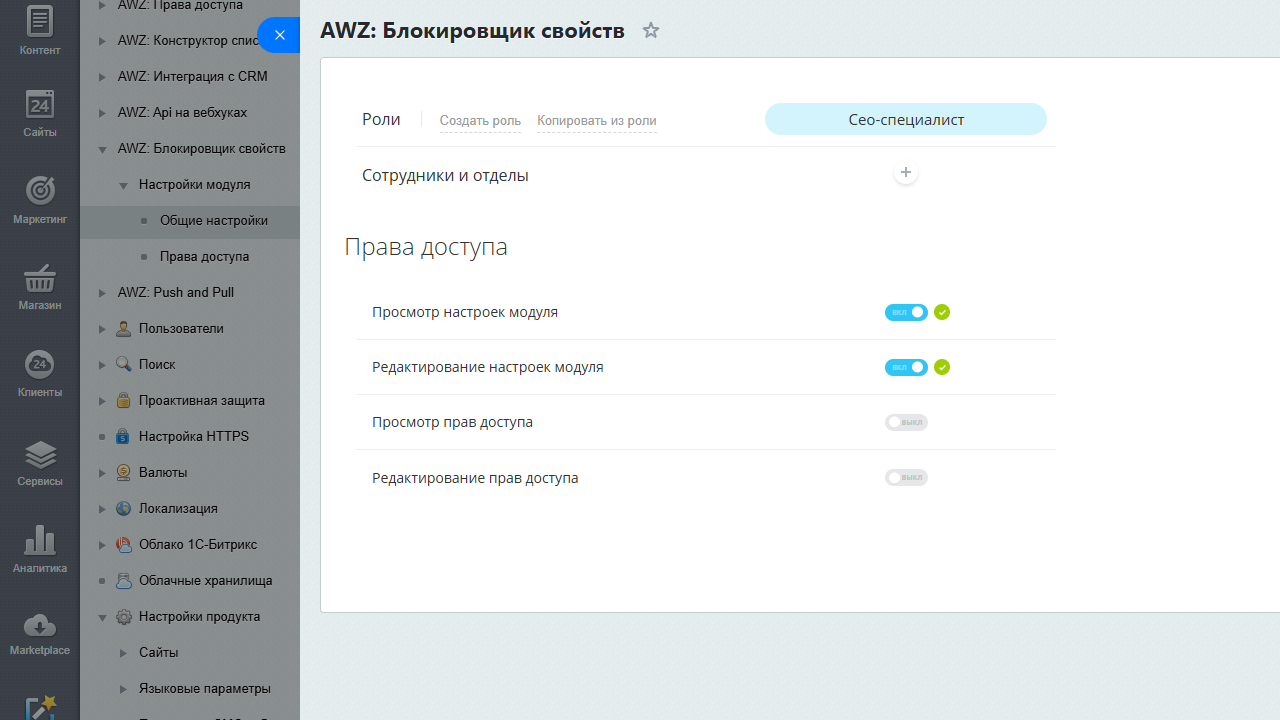Expand AWZ: Интеграция с CRM arrow
This screenshot has width=1280, height=720.
[102, 77]
